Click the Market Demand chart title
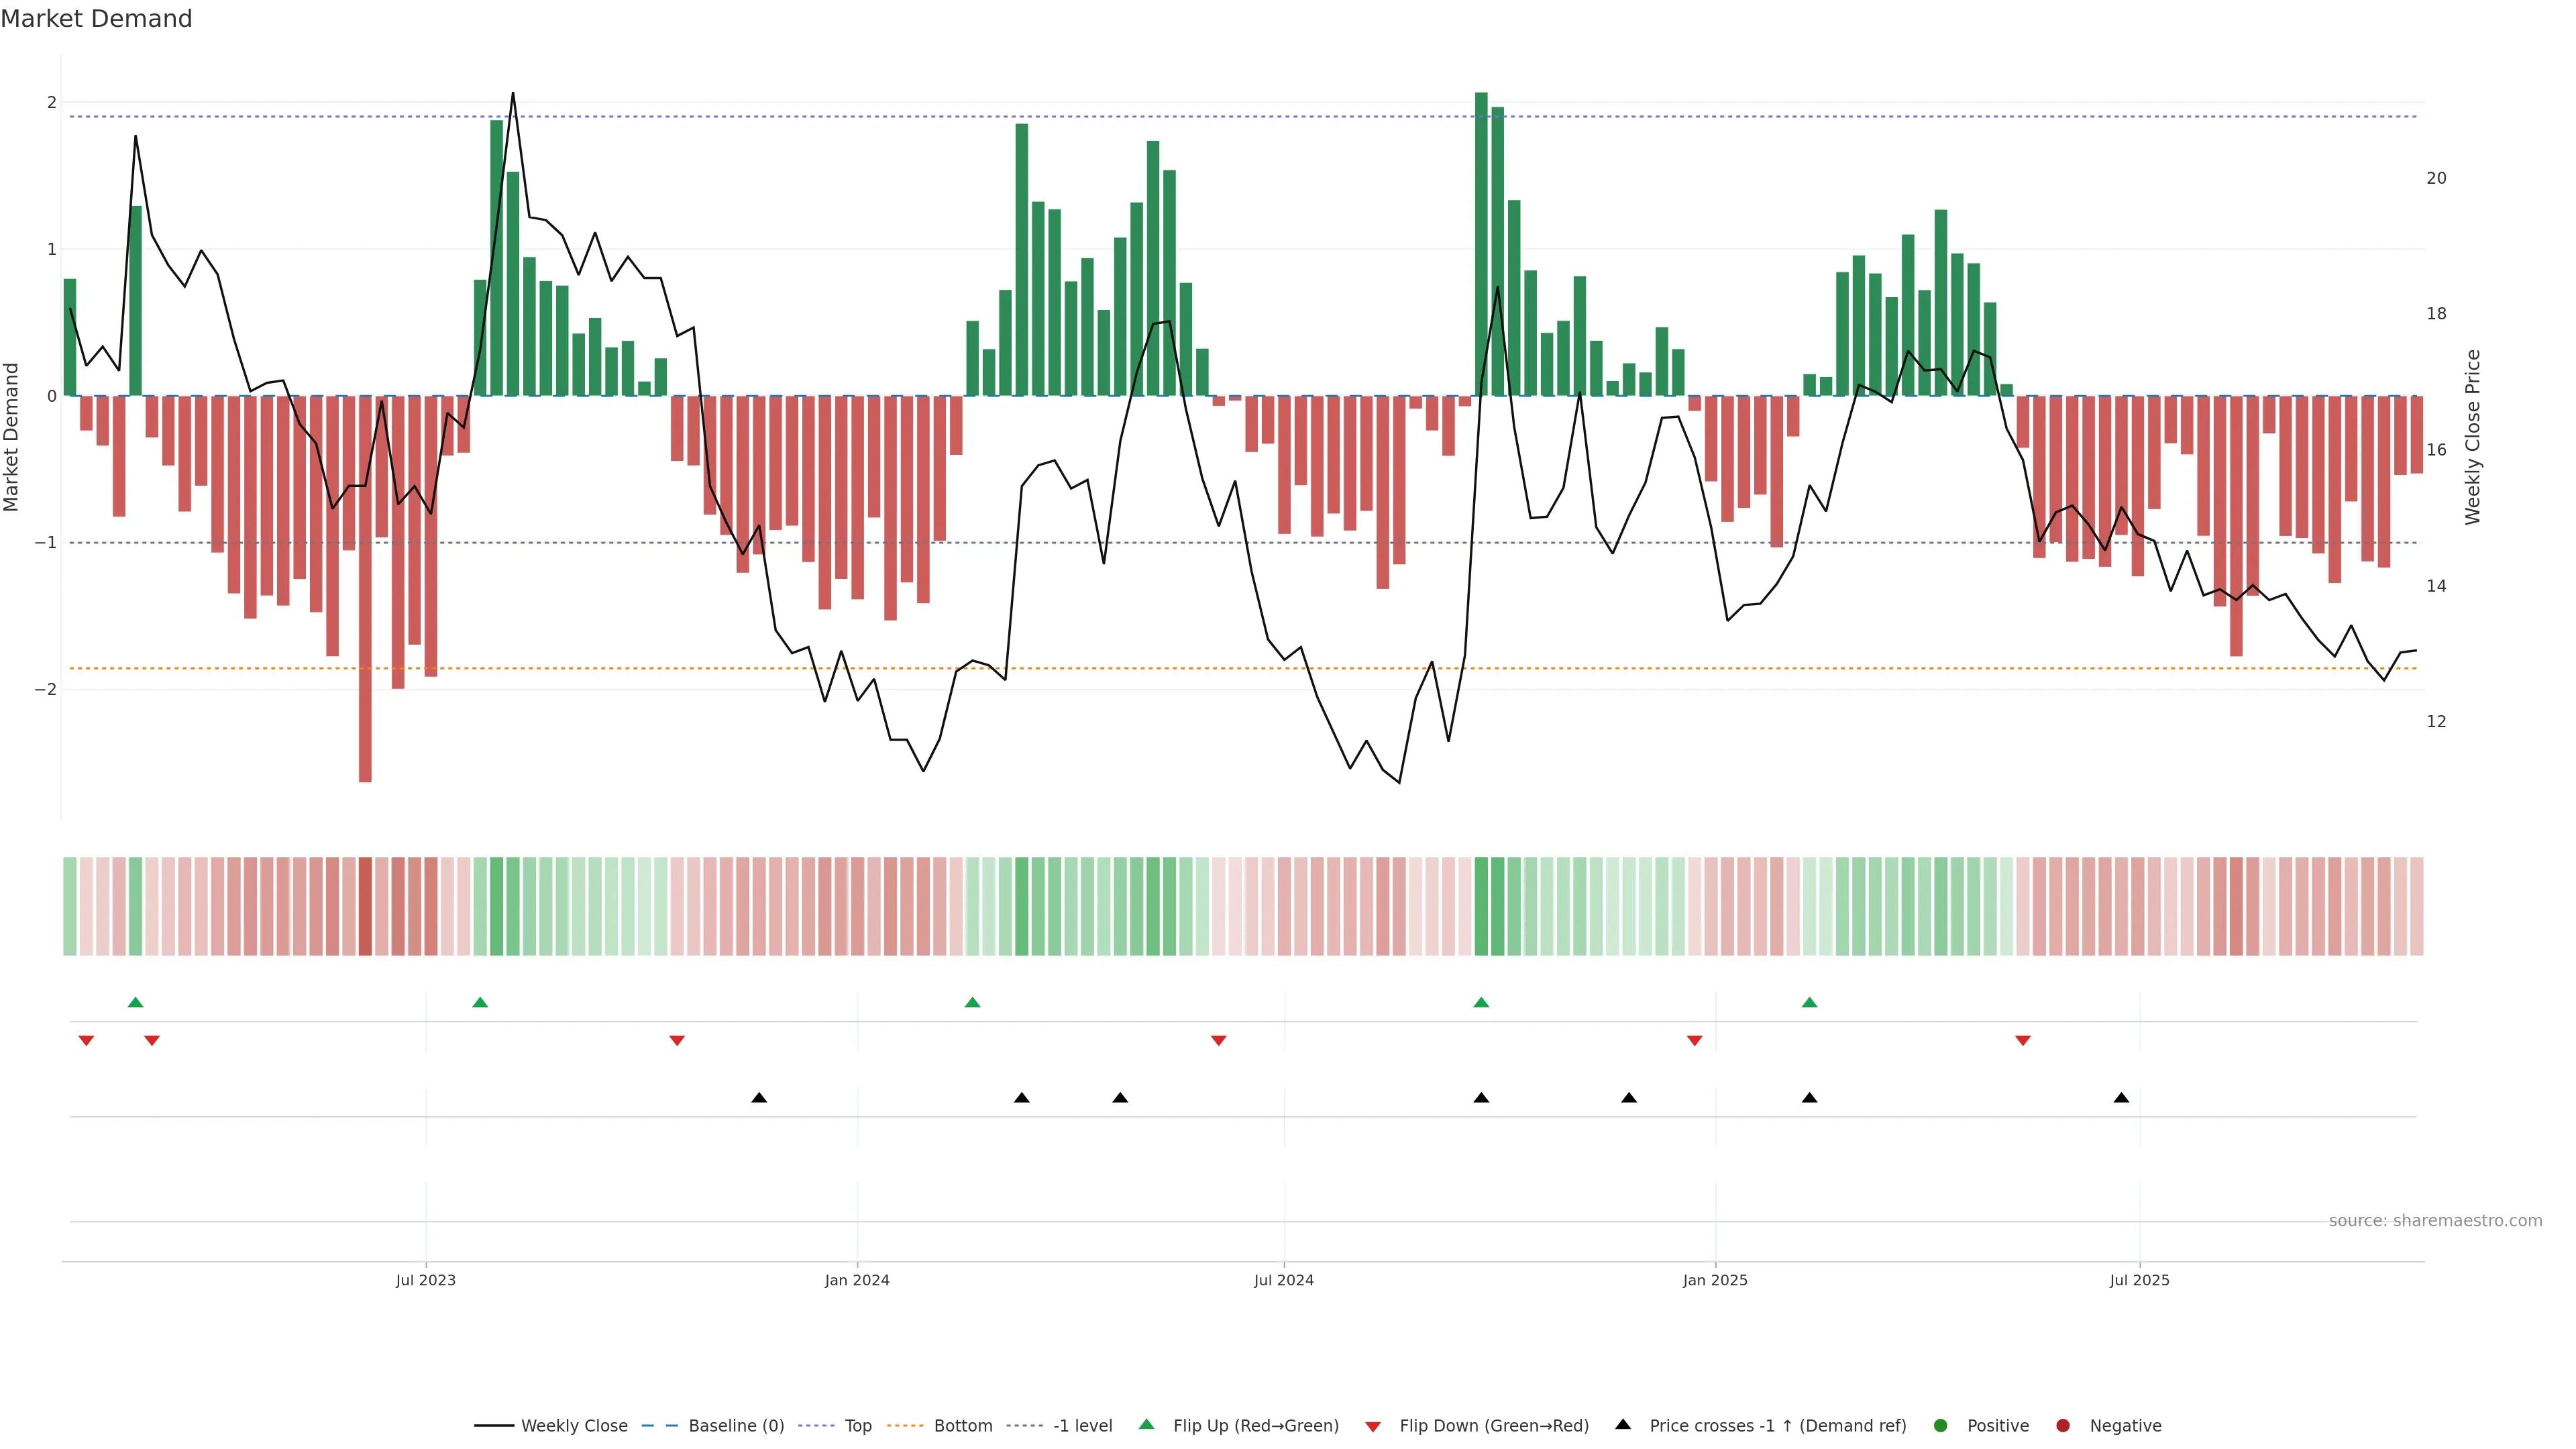This screenshot has width=2576, height=1449. tap(96, 19)
